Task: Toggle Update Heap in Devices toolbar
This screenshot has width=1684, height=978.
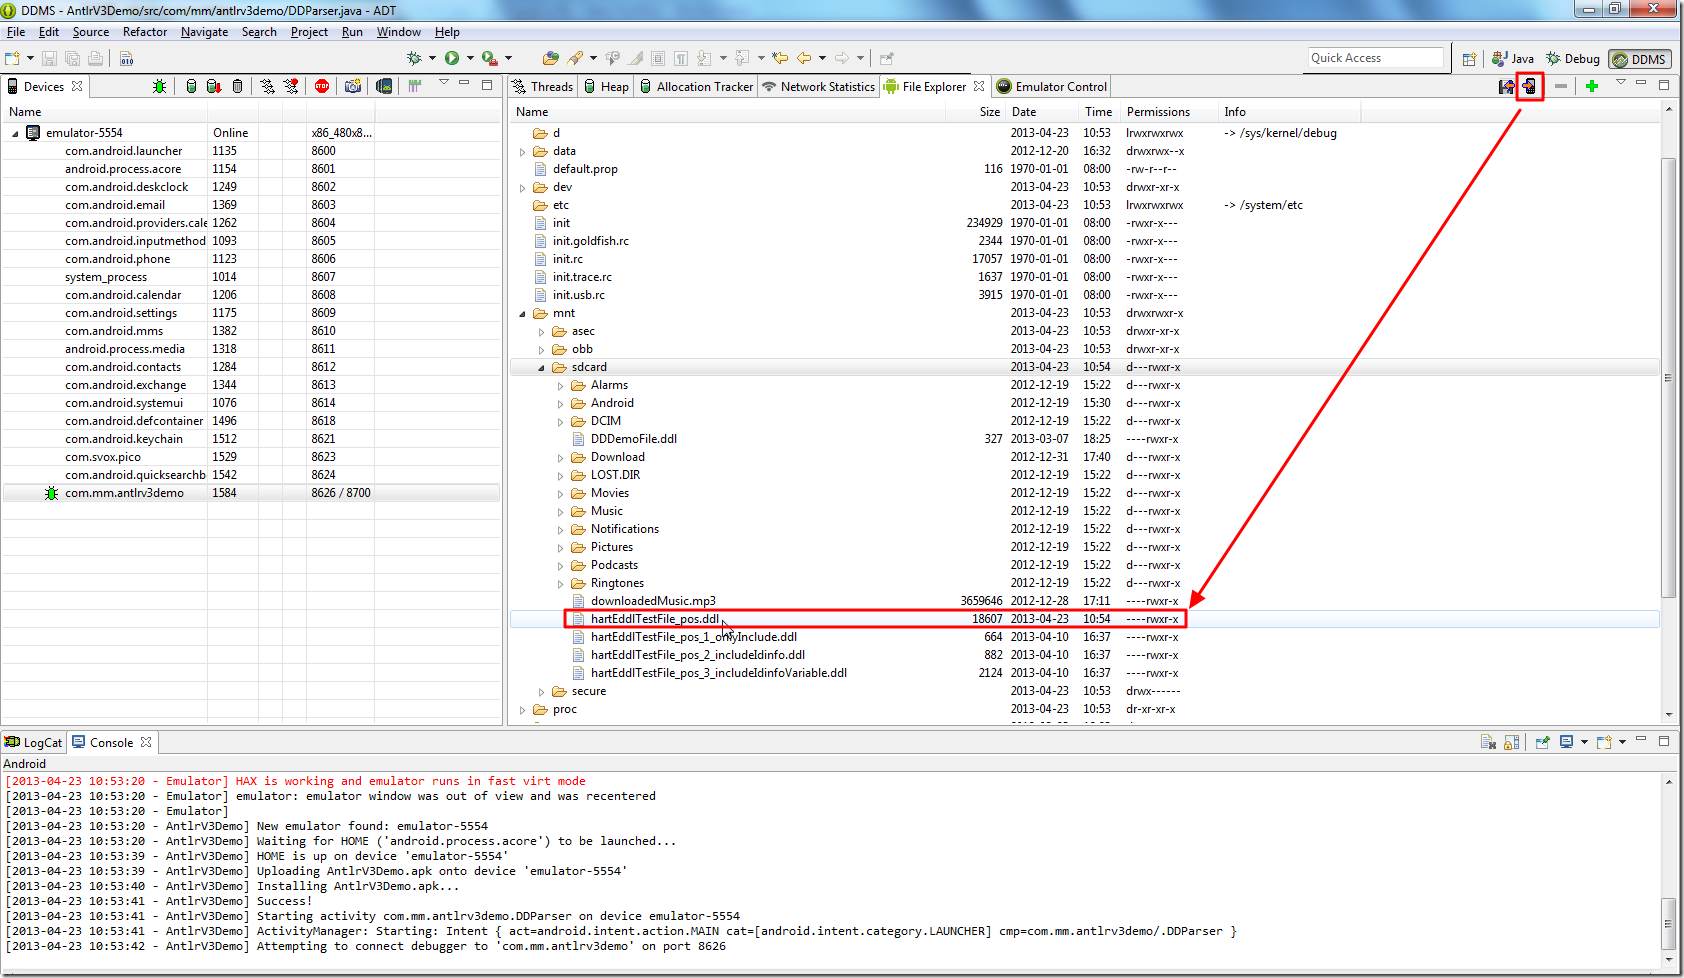Action: 191,87
